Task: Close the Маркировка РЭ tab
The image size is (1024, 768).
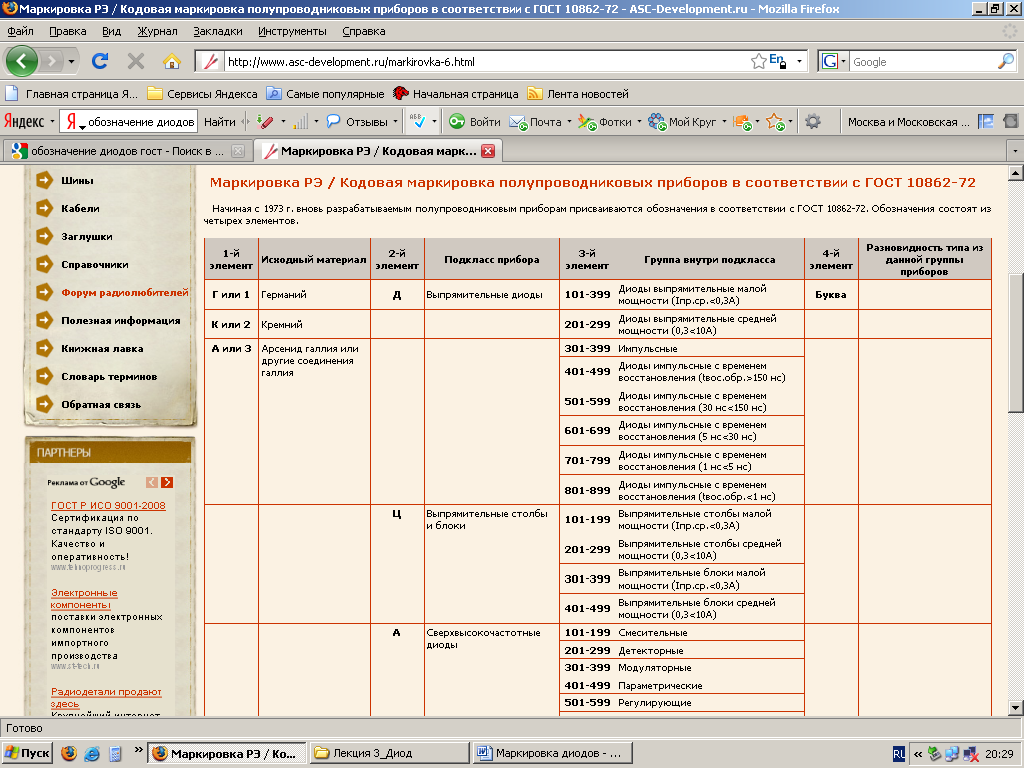Action: [487, 152]
